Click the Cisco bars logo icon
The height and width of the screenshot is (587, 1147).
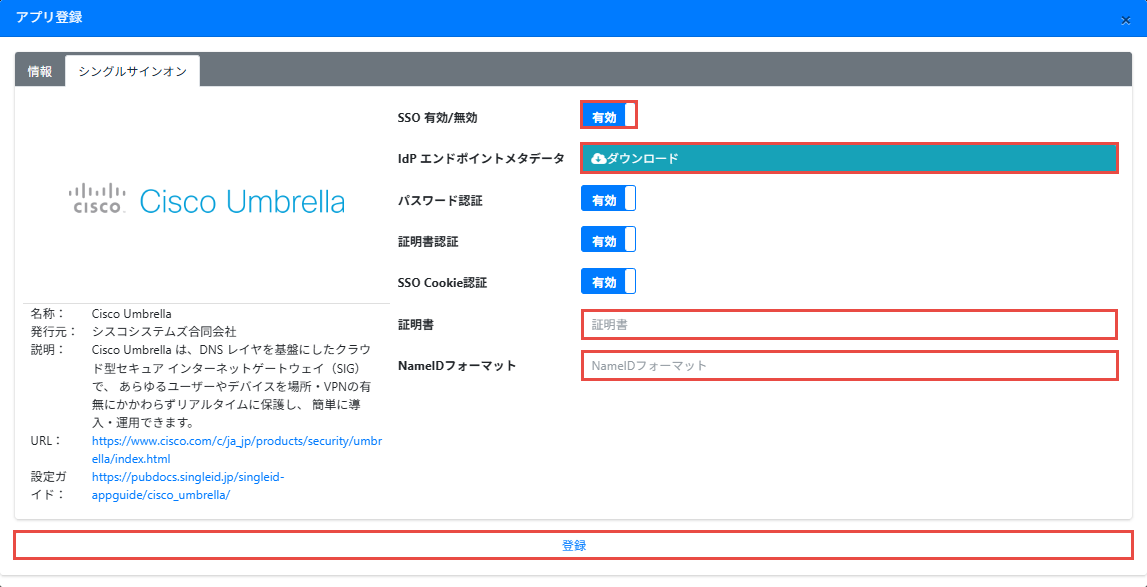[97, 198]
